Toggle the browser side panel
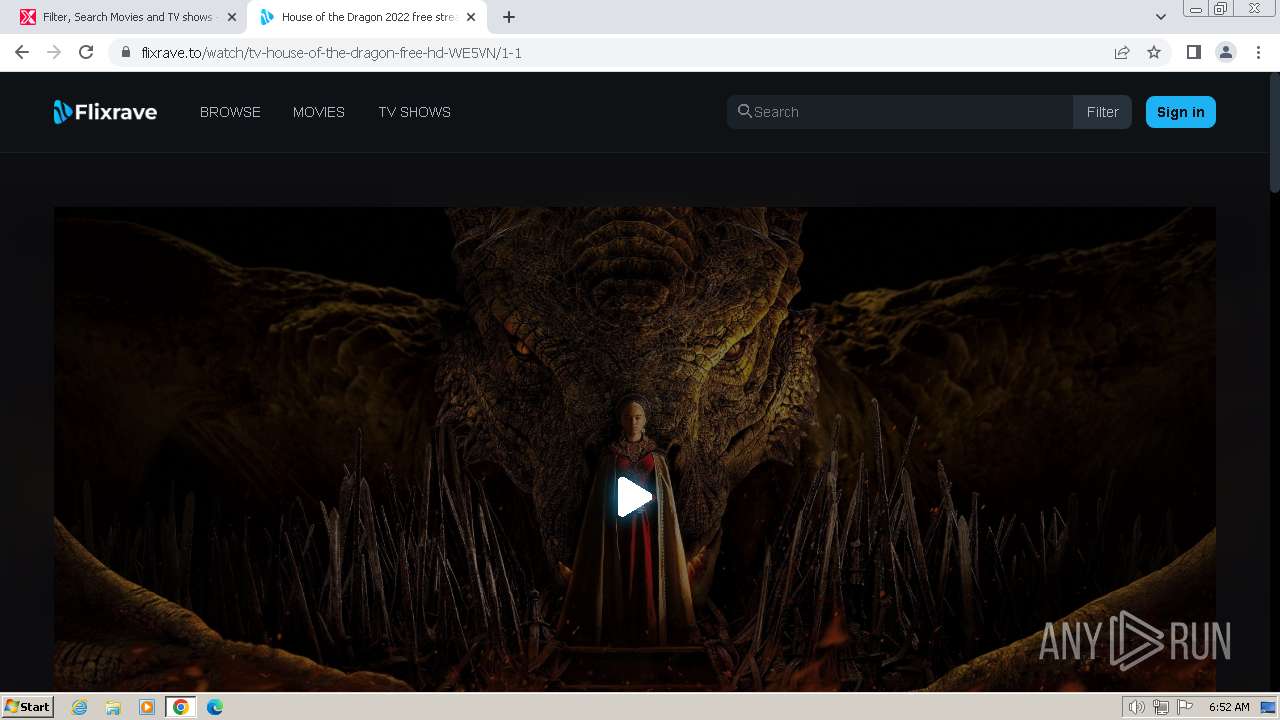This screenshot has width=1280, height=720. [x=1193, y=52]
